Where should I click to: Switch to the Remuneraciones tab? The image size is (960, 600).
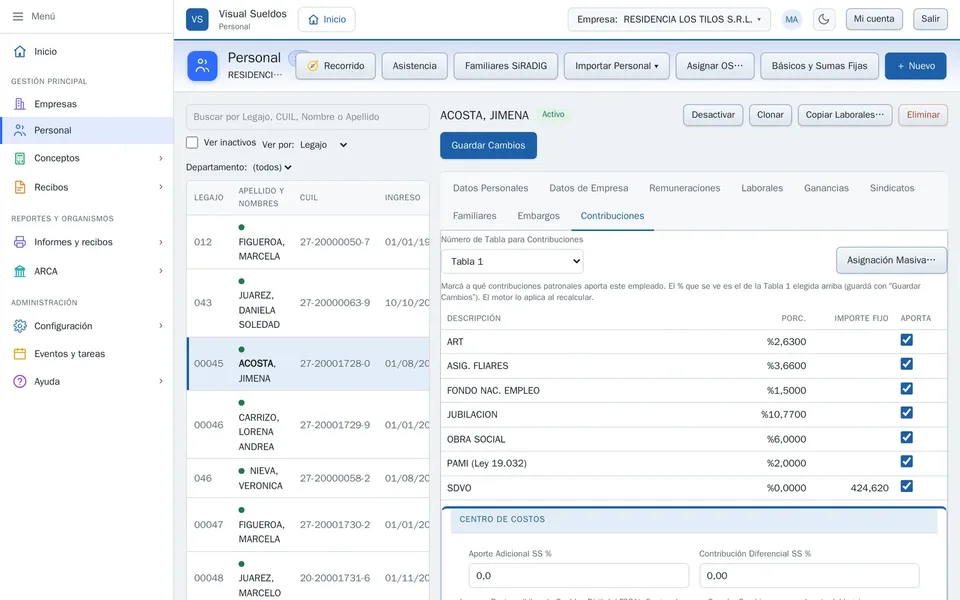684,188
